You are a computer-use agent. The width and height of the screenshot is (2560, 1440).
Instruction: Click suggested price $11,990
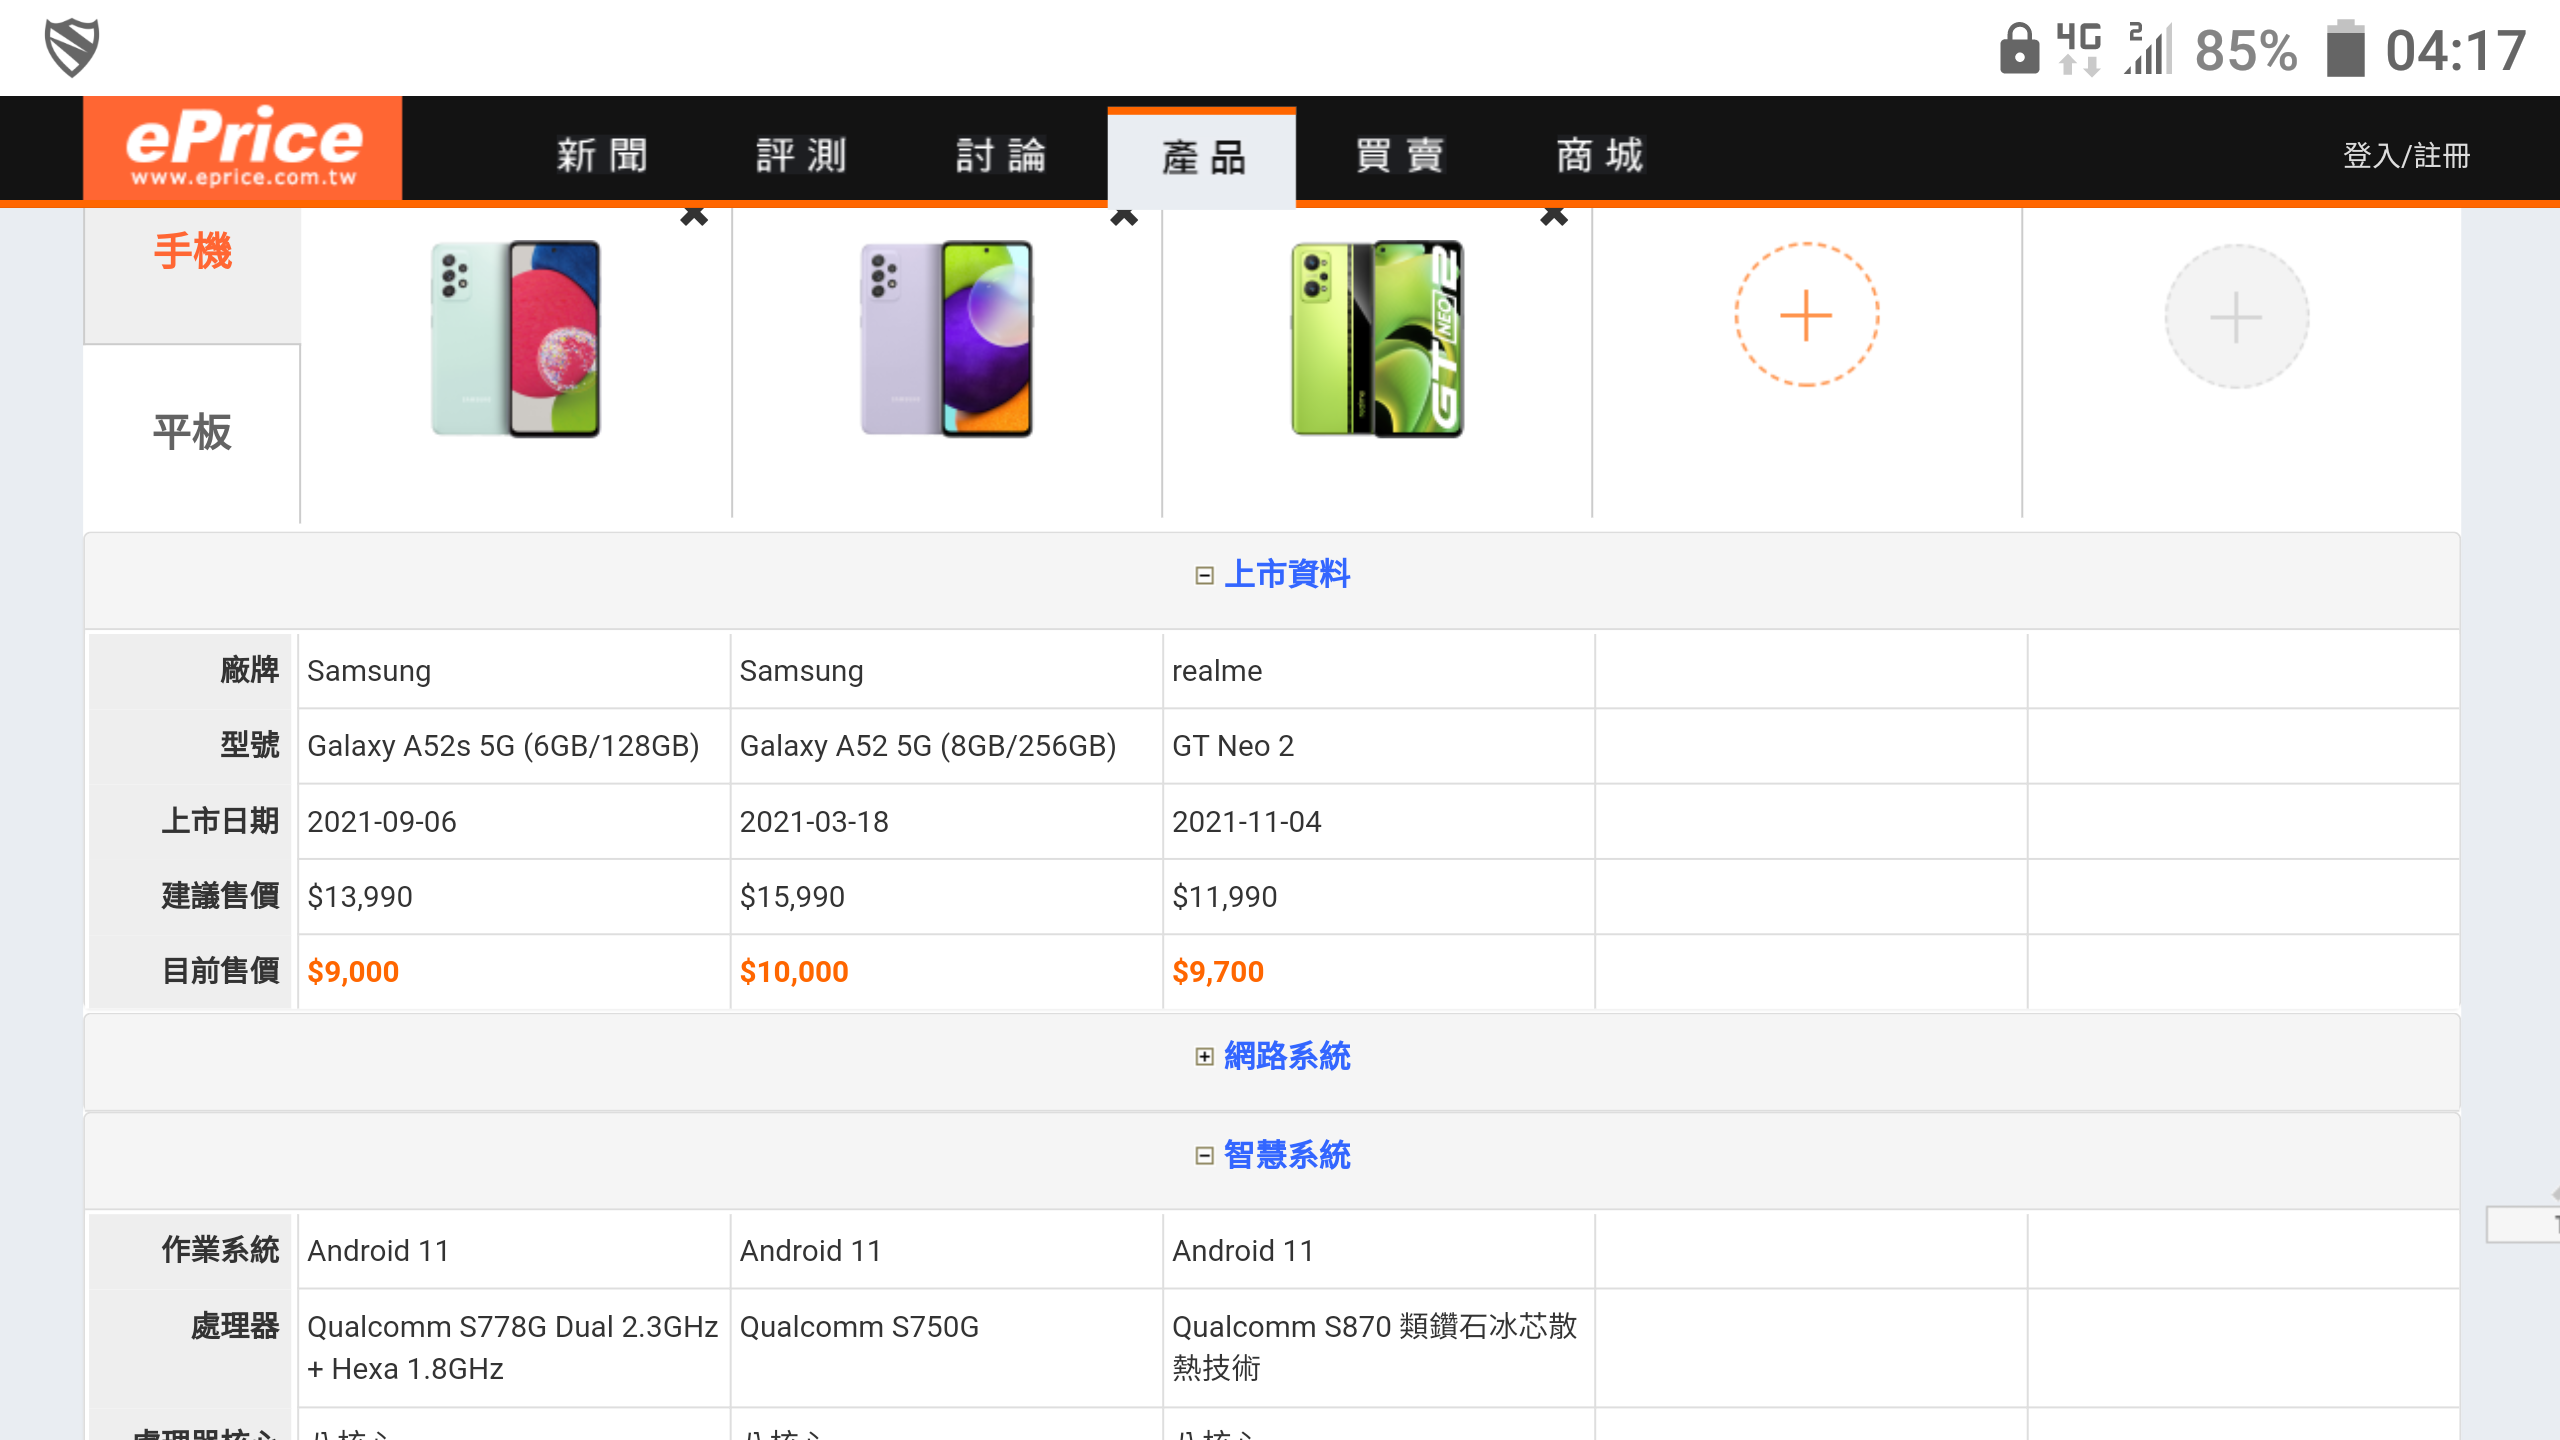coord(1225,897)
